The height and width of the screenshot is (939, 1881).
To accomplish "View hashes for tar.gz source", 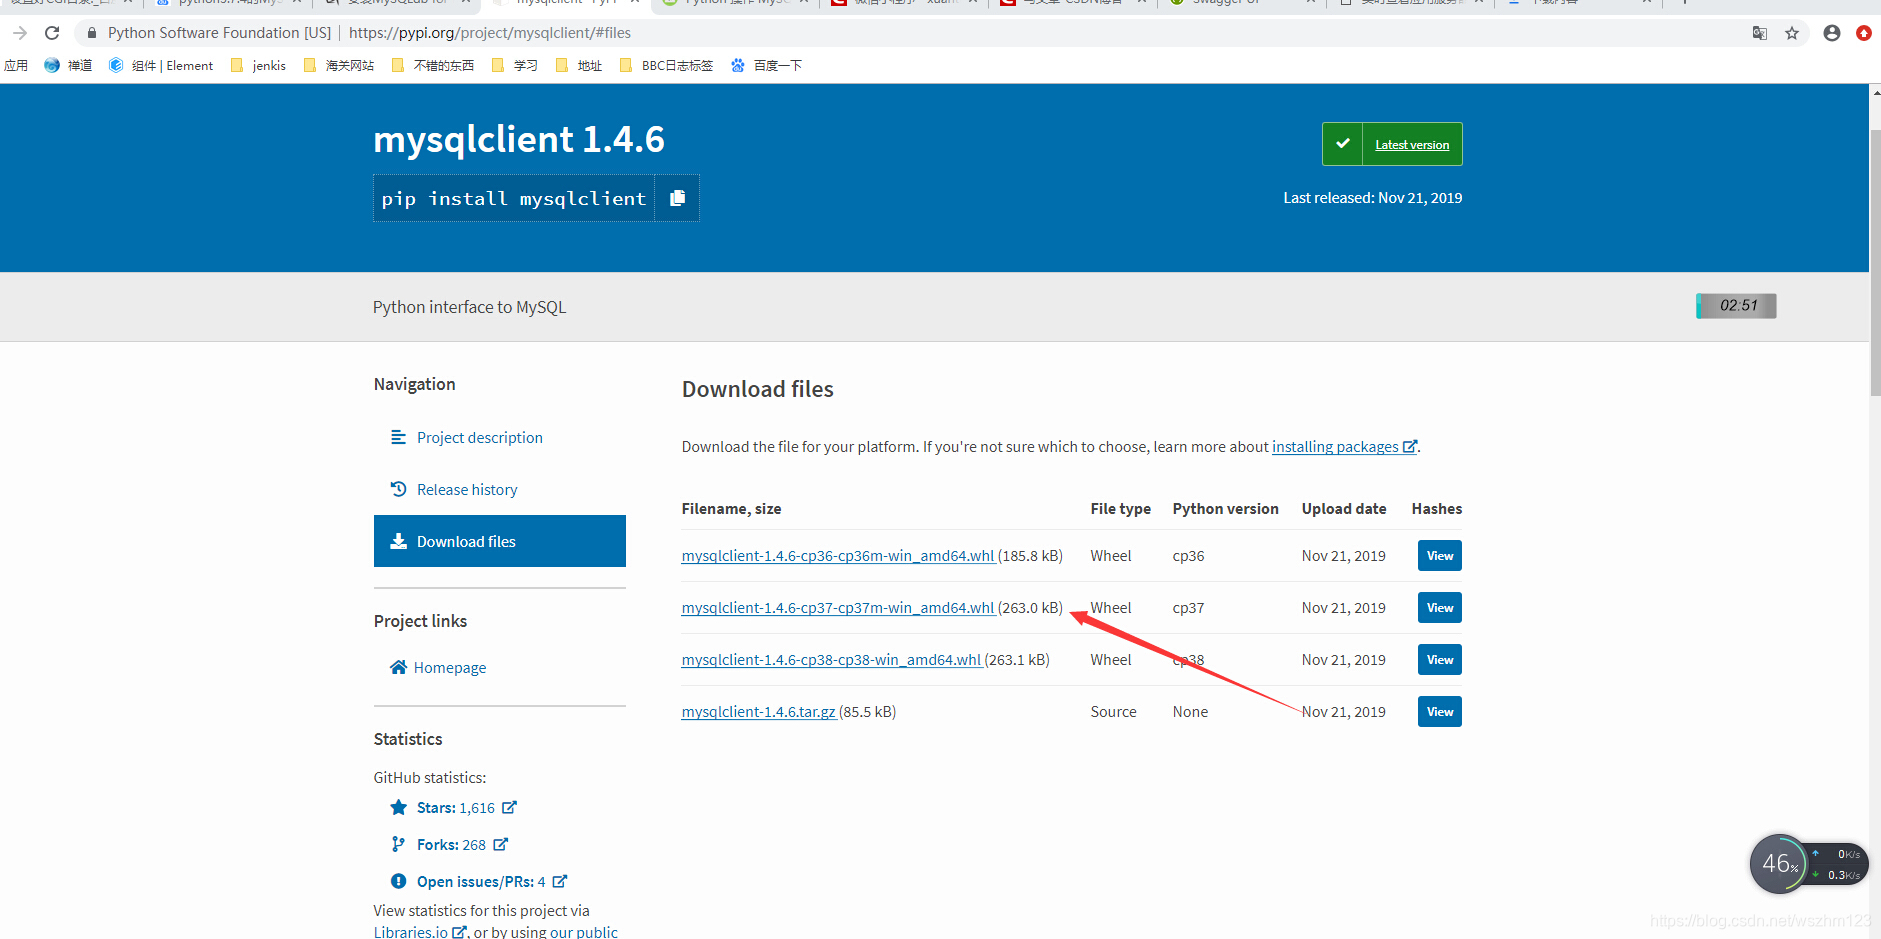I will 1440,711.
